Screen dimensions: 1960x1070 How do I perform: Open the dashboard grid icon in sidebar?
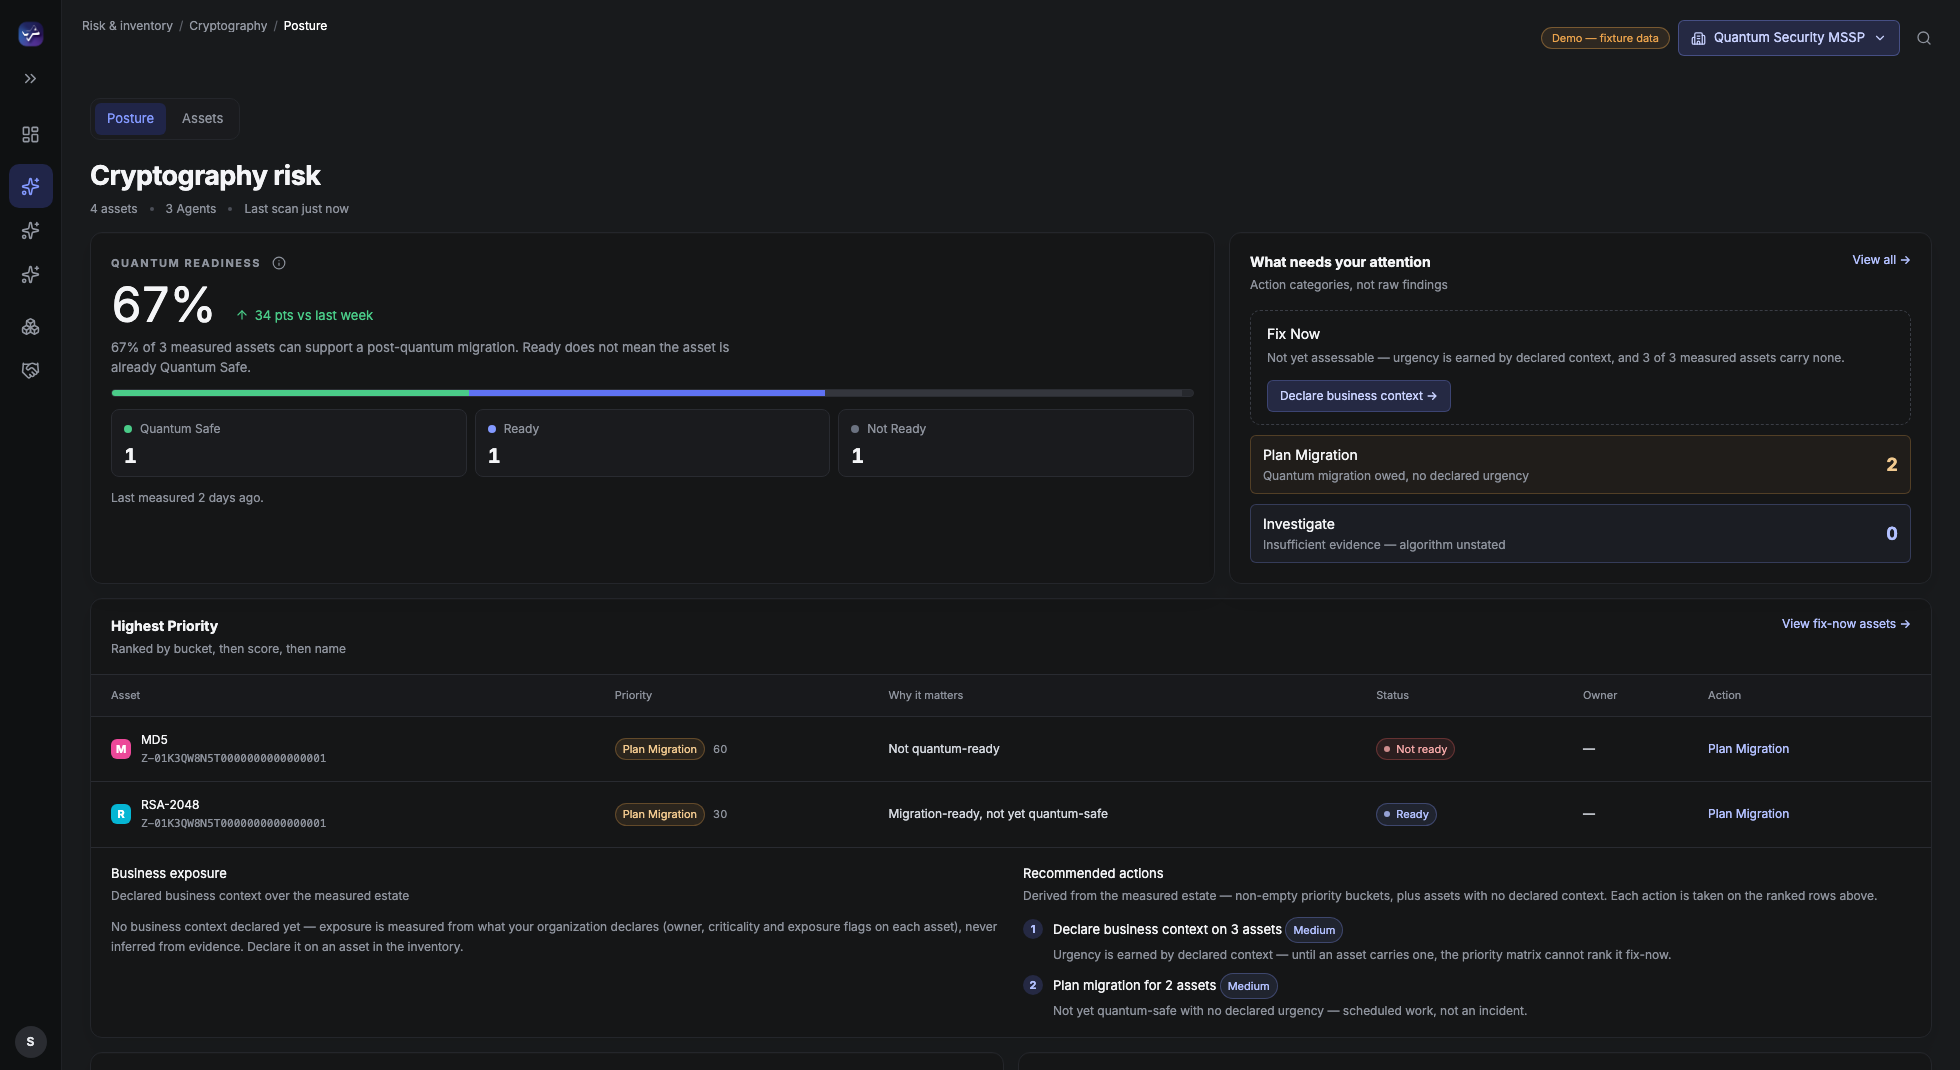click(x=31, y=134)
